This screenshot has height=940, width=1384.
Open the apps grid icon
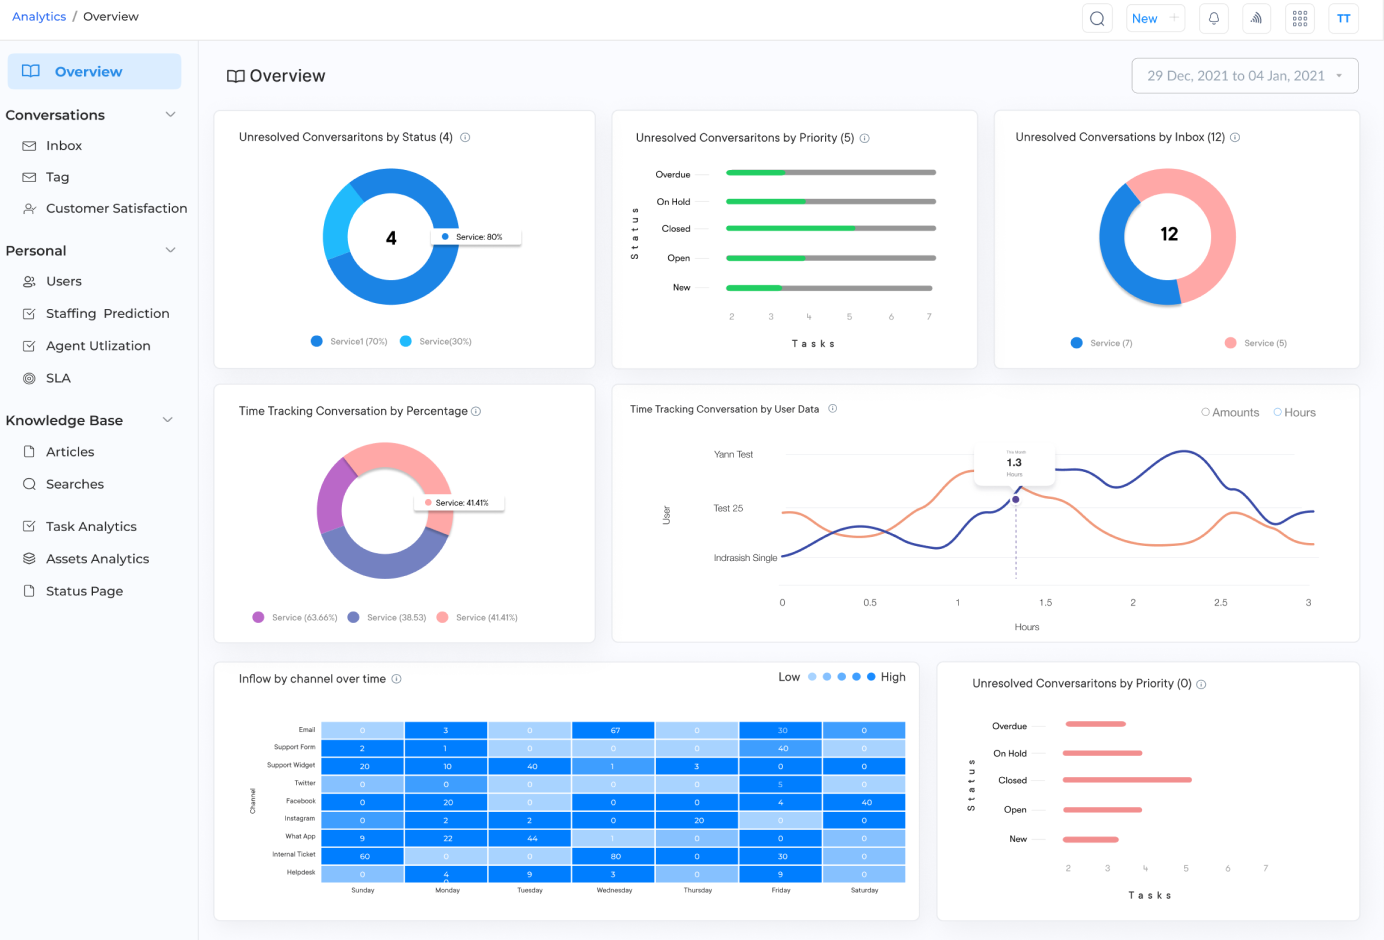click(x=1299, y=18)
